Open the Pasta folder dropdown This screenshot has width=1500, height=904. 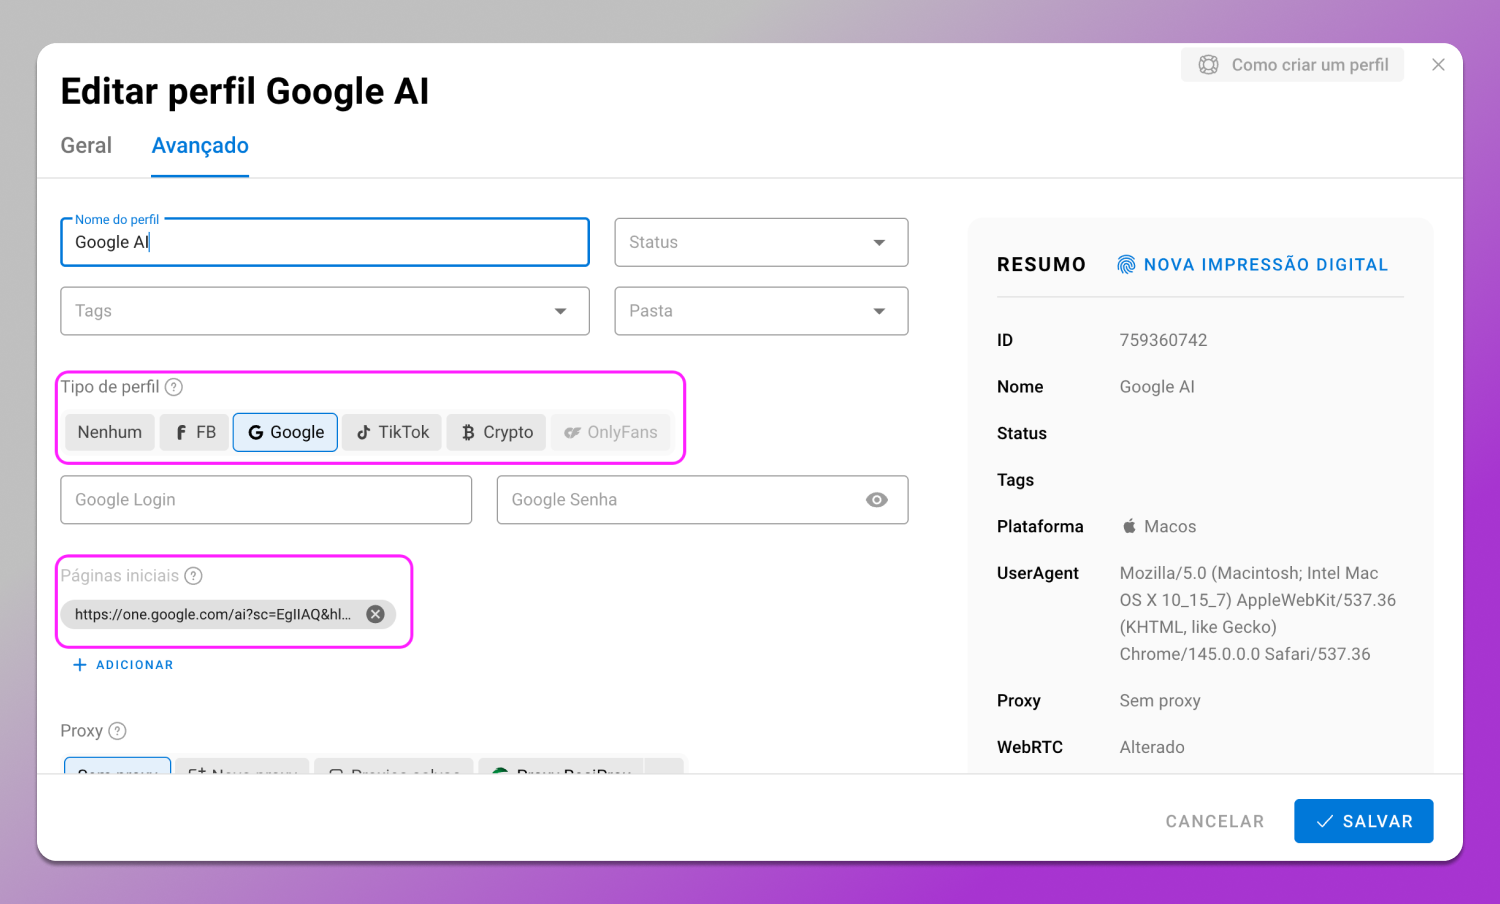pos(760,311)
